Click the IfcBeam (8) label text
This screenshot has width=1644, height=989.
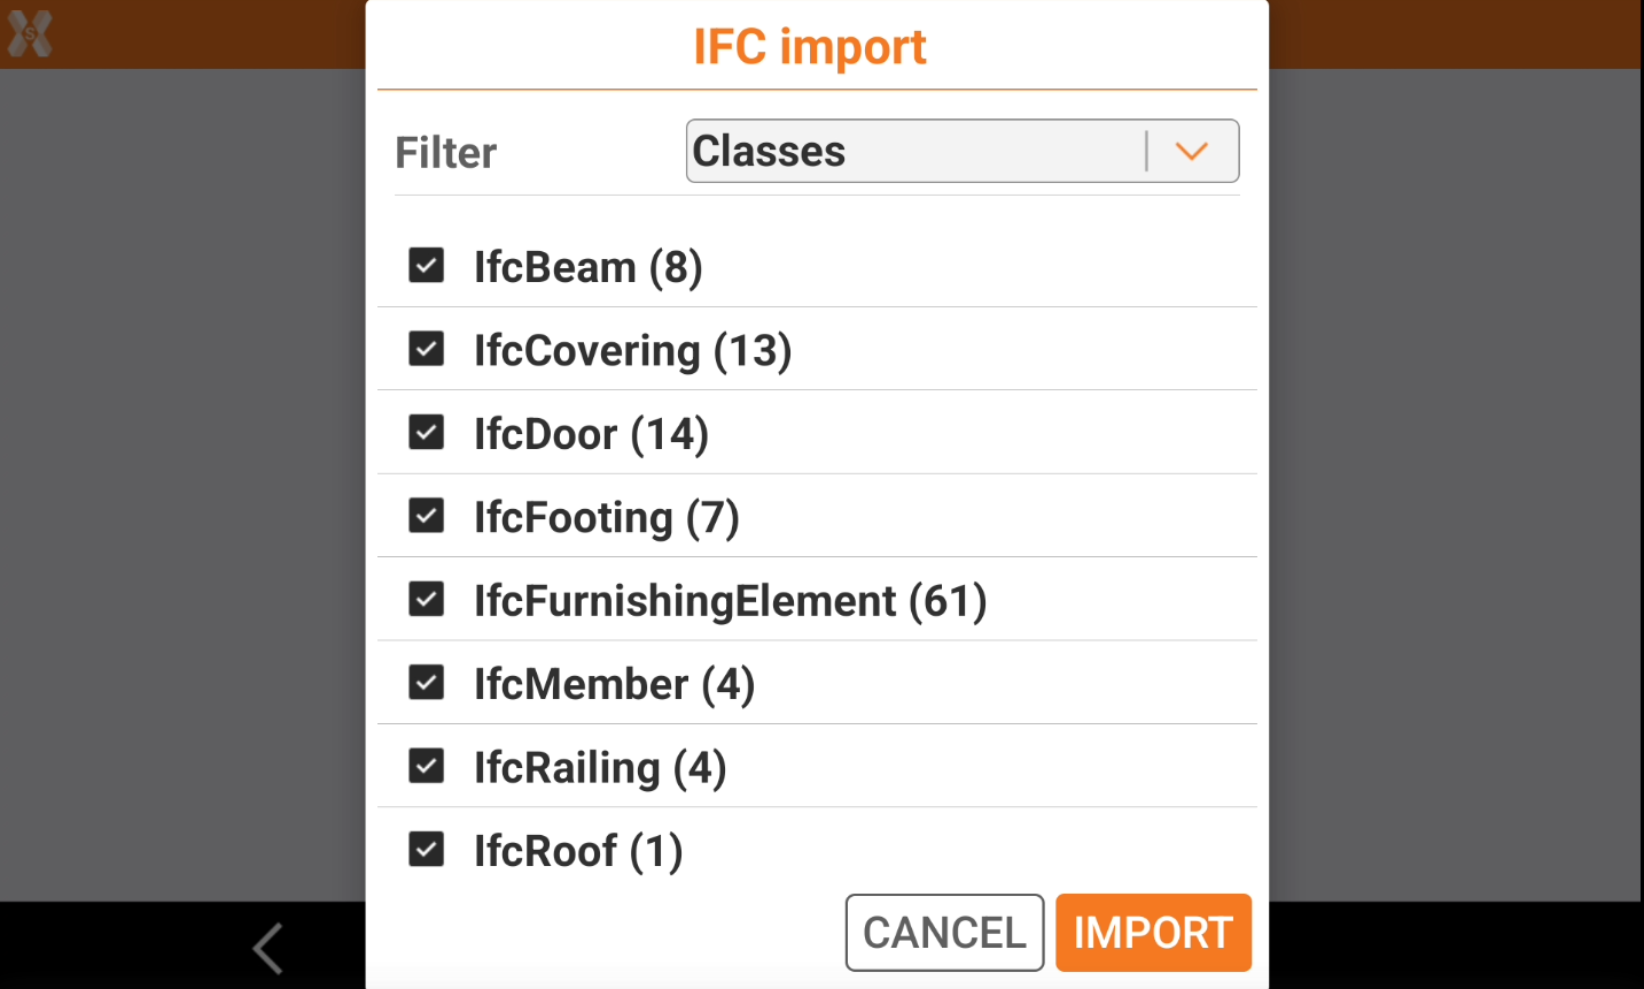pos(588,268)
